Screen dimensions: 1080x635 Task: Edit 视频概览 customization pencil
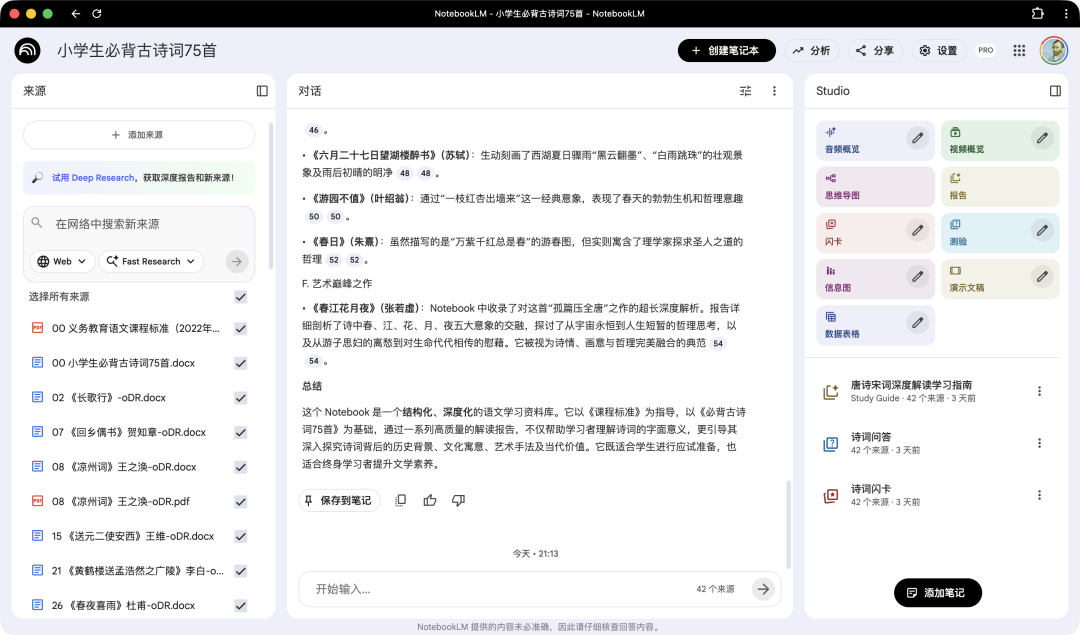click(1042, 138)
